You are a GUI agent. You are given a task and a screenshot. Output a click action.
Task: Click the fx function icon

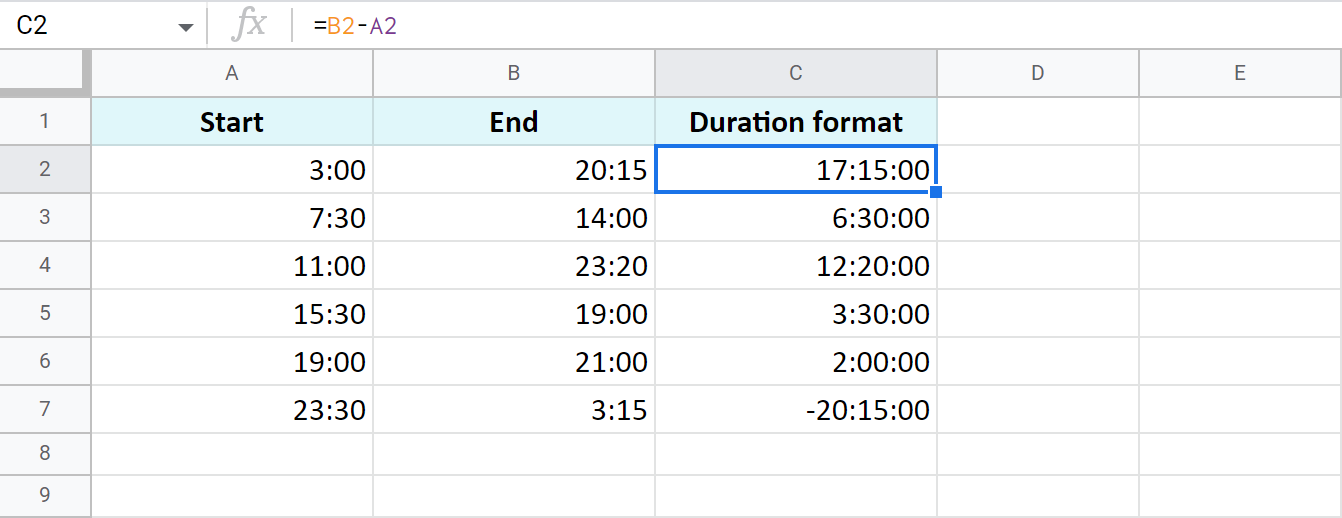point(248,26)
